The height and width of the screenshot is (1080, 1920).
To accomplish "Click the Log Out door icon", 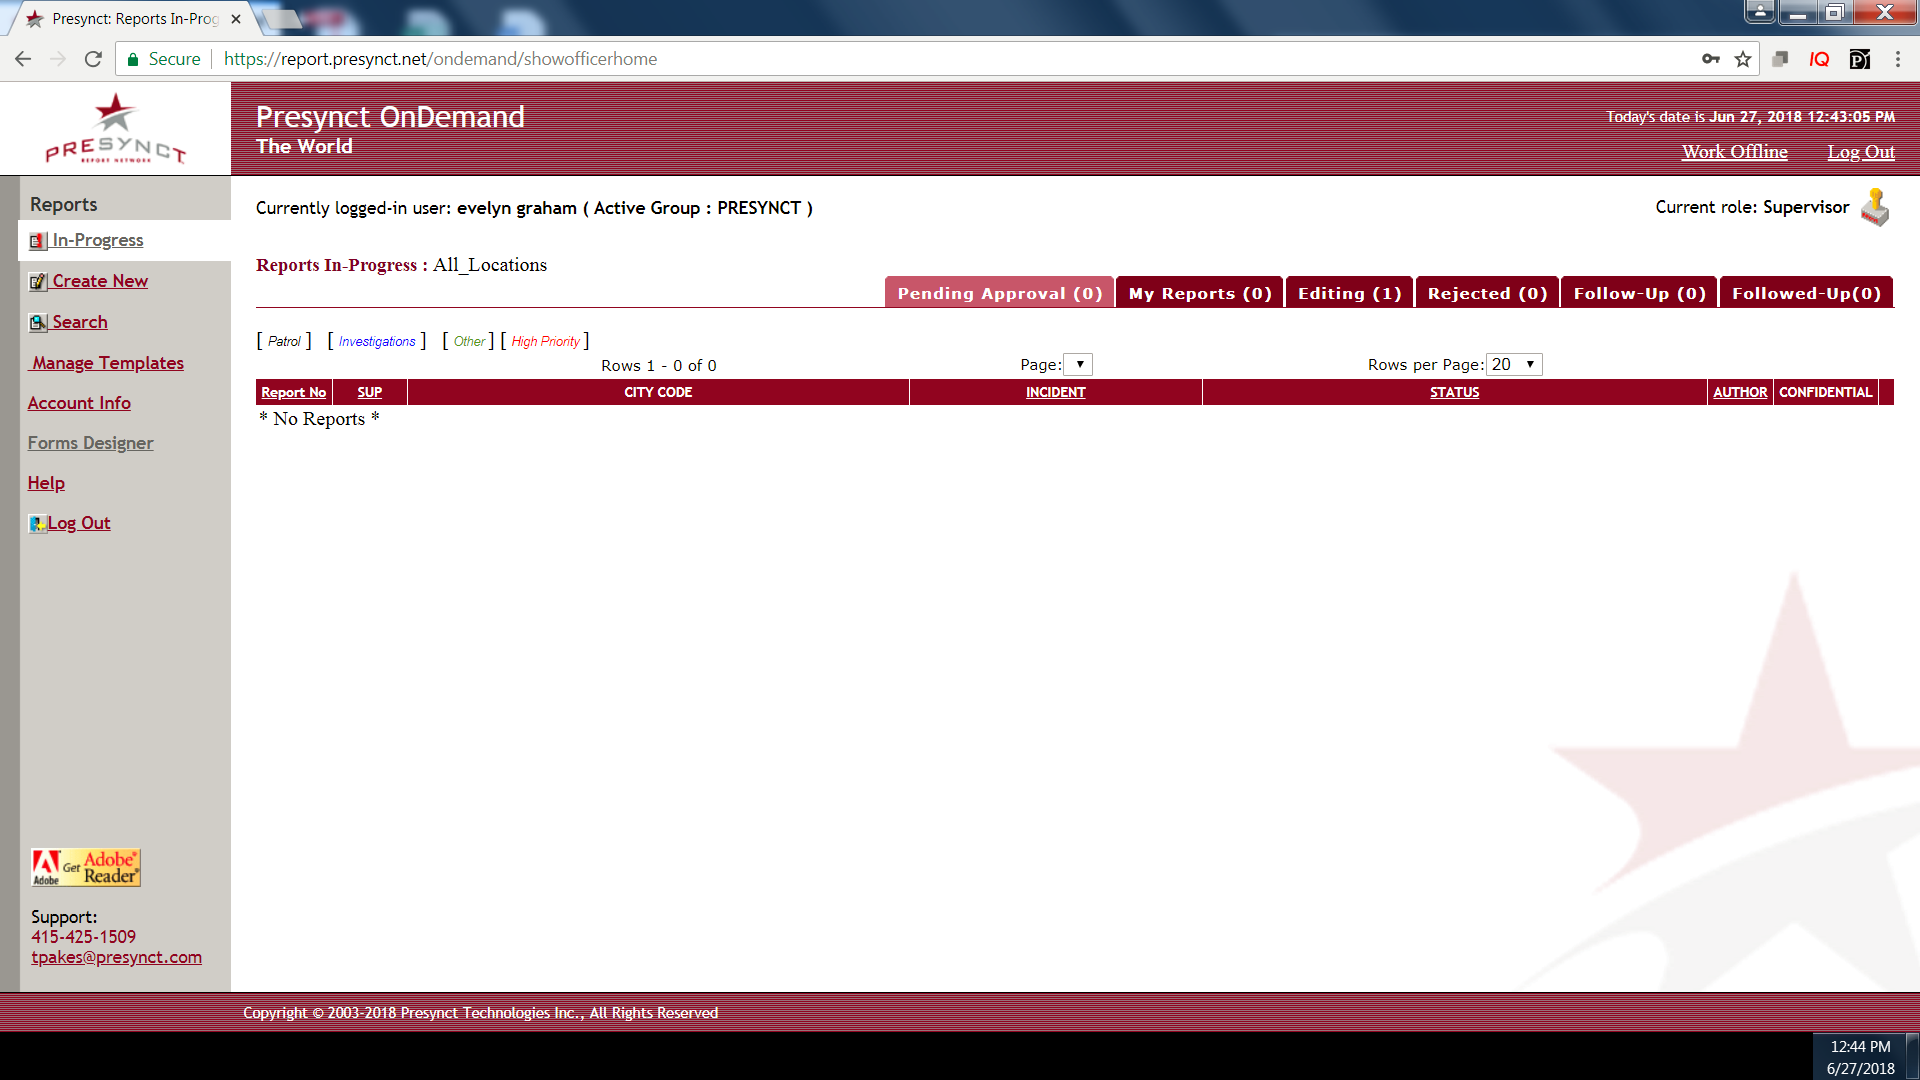I will [38, 524].
